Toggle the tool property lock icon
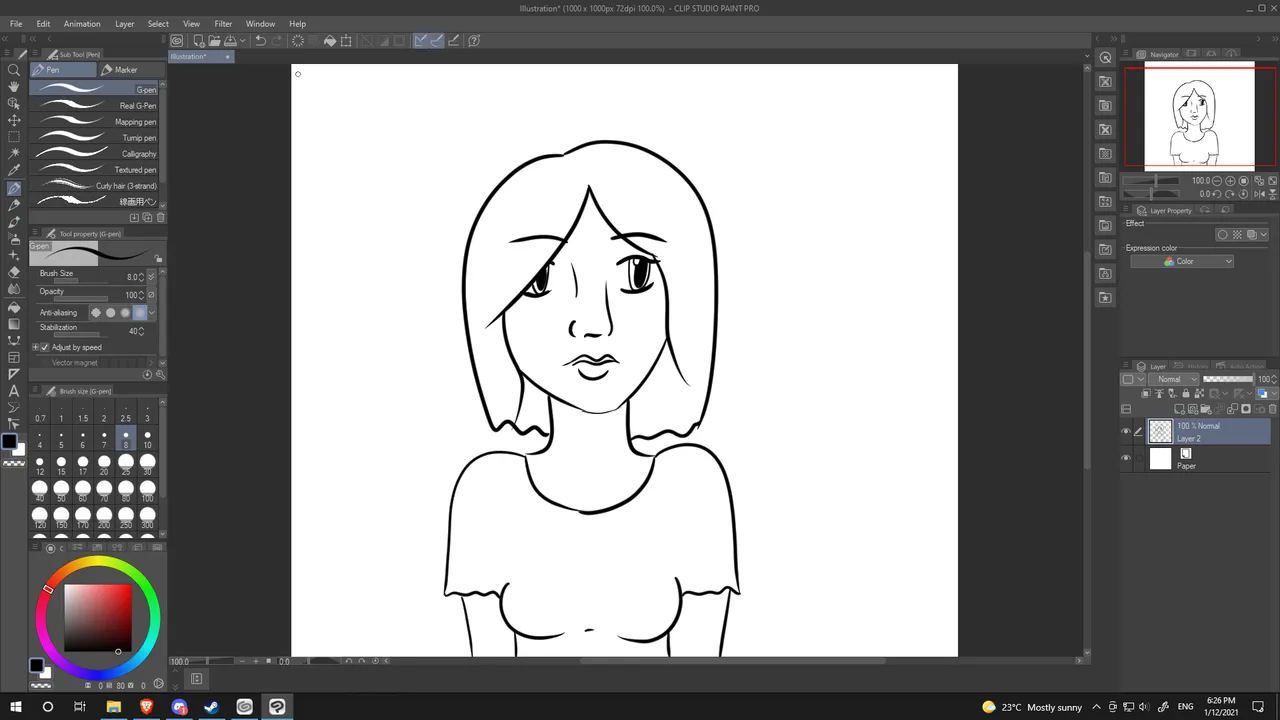This screenshot has width=1280, height=720. (158, 259)
